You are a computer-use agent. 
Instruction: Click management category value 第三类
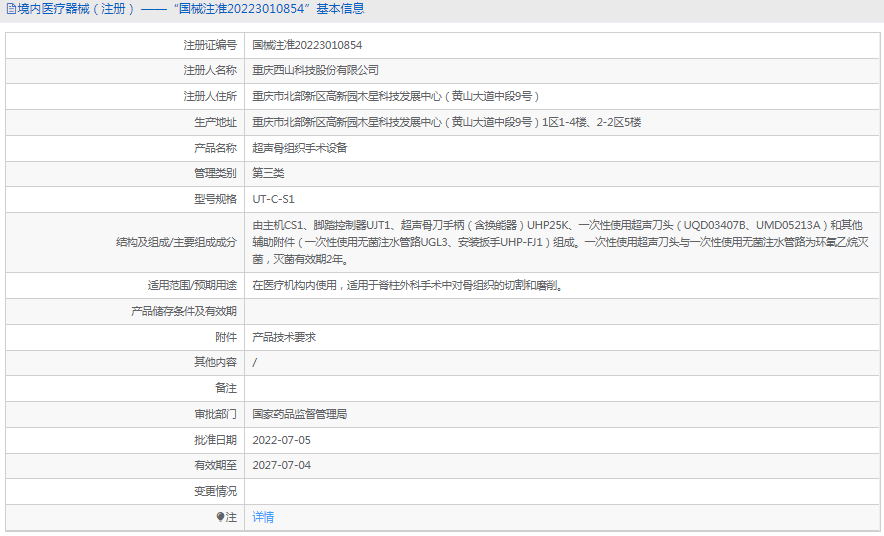268,173
